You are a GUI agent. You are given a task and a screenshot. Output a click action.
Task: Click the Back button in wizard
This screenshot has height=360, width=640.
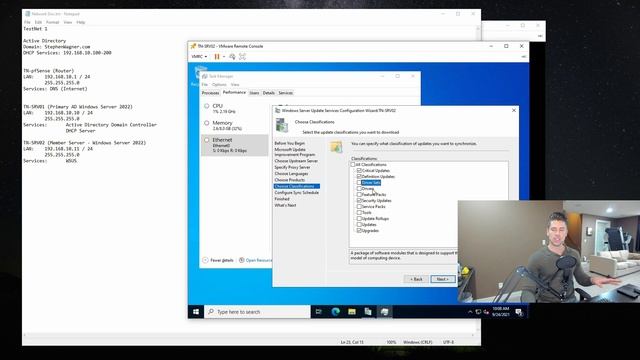tap(416, 279)
